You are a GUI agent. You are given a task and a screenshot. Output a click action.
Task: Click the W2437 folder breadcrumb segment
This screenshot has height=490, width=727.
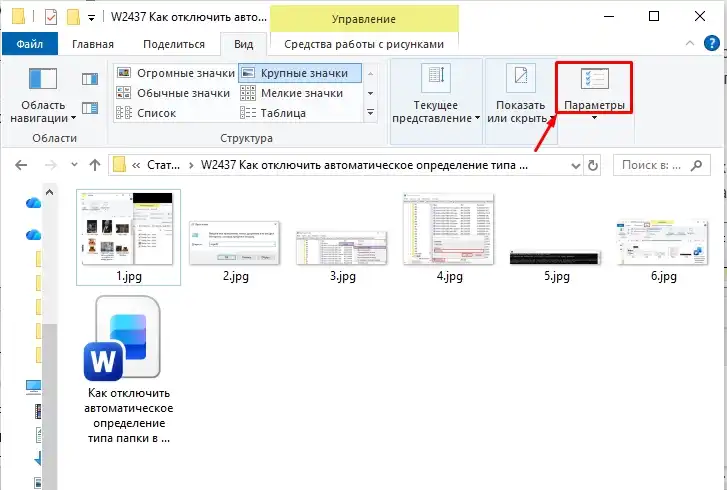coord(364,165)
